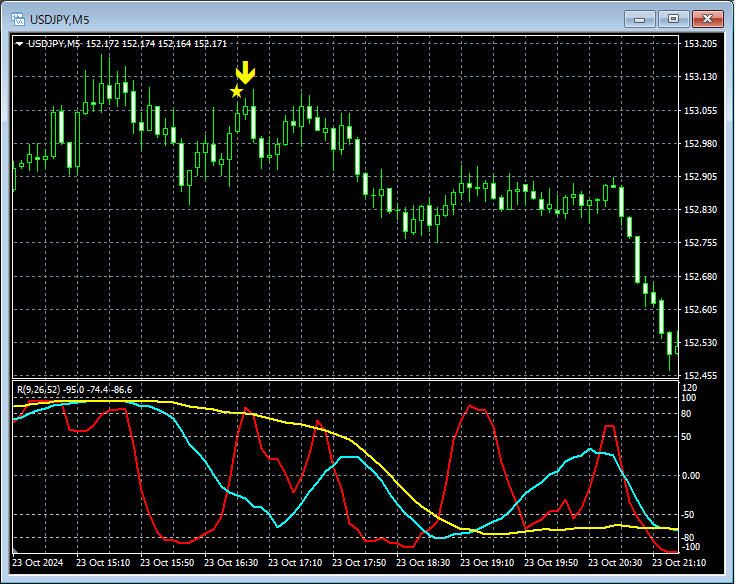This screenshot has height=584, width=736.
Task: Click the indicator scale value 0.00
Action: click(690, 476)
